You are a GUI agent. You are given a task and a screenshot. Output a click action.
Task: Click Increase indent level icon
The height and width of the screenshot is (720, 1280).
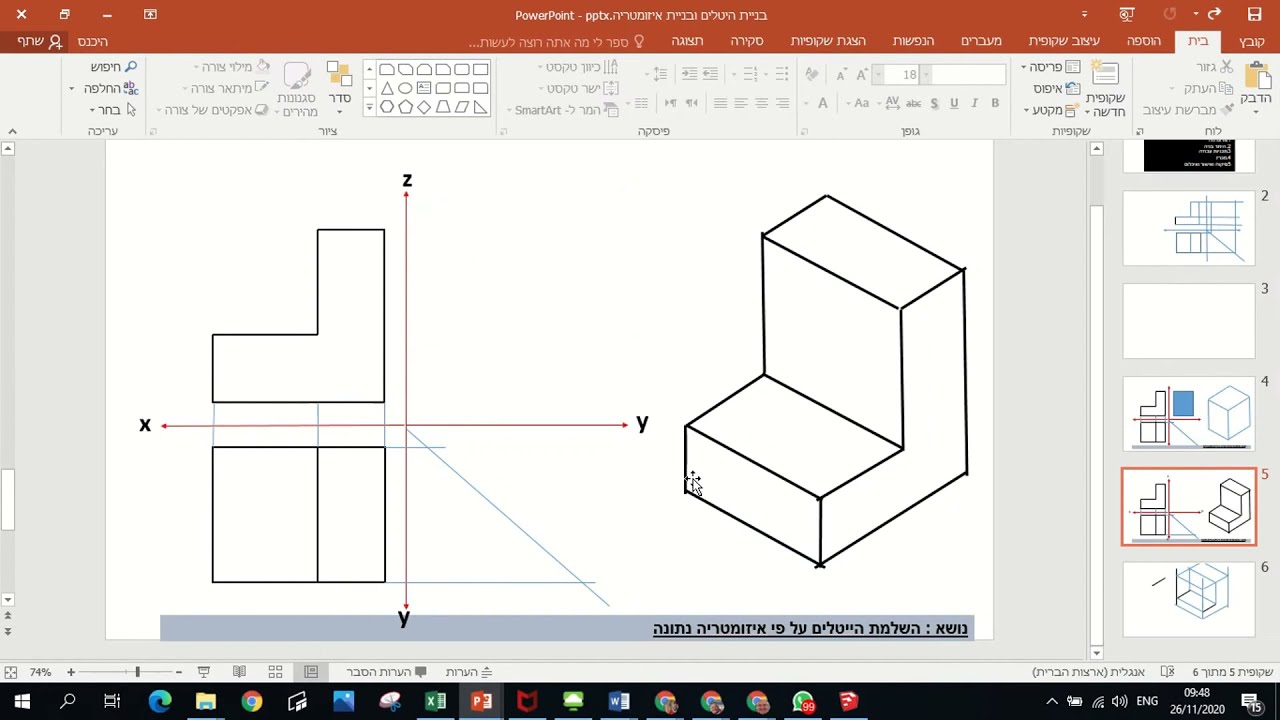[689, 75]
